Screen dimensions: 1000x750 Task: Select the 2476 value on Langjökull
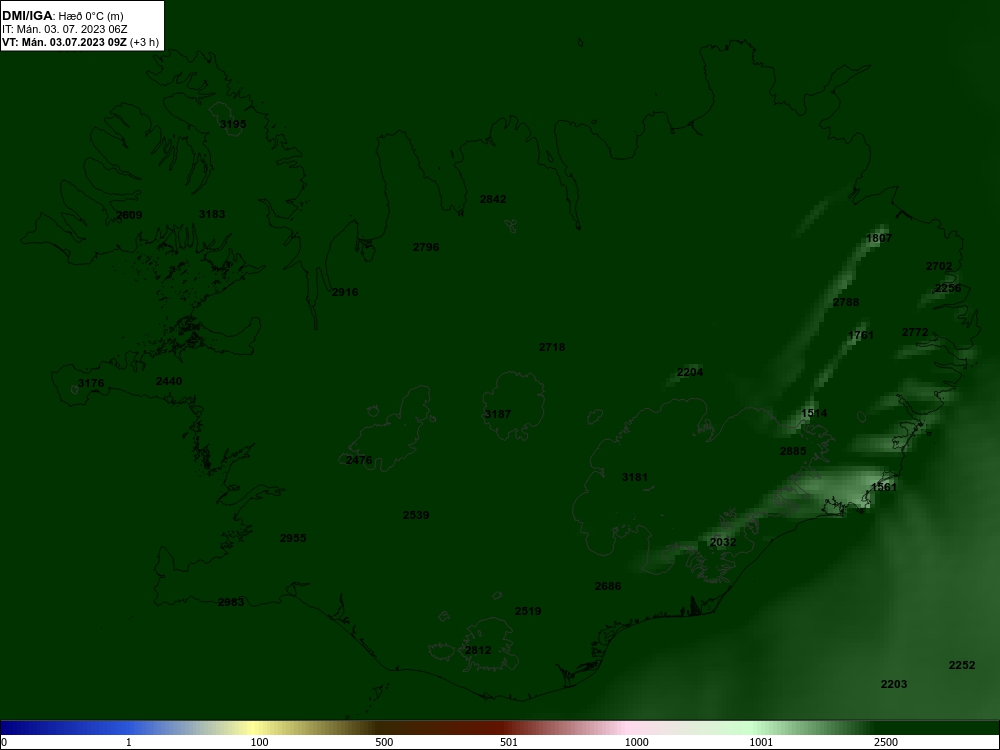pyautogui.click(x=359, y=460)
